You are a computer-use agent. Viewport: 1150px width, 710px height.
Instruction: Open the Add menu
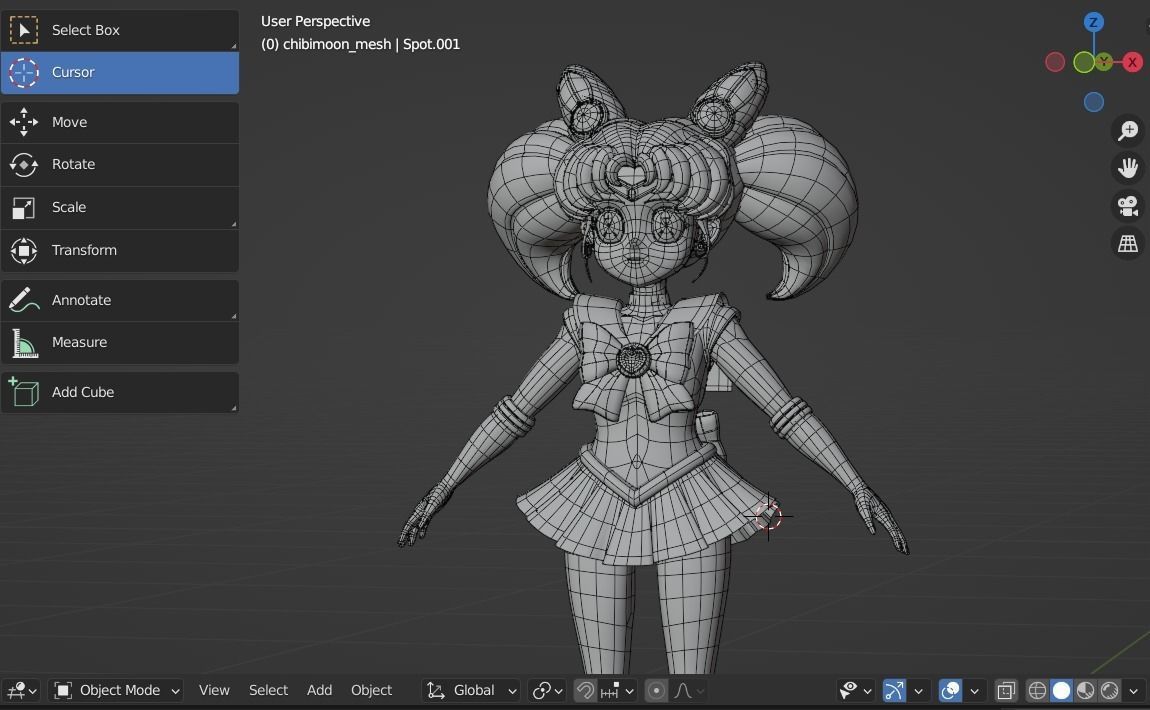click(319, 690)
